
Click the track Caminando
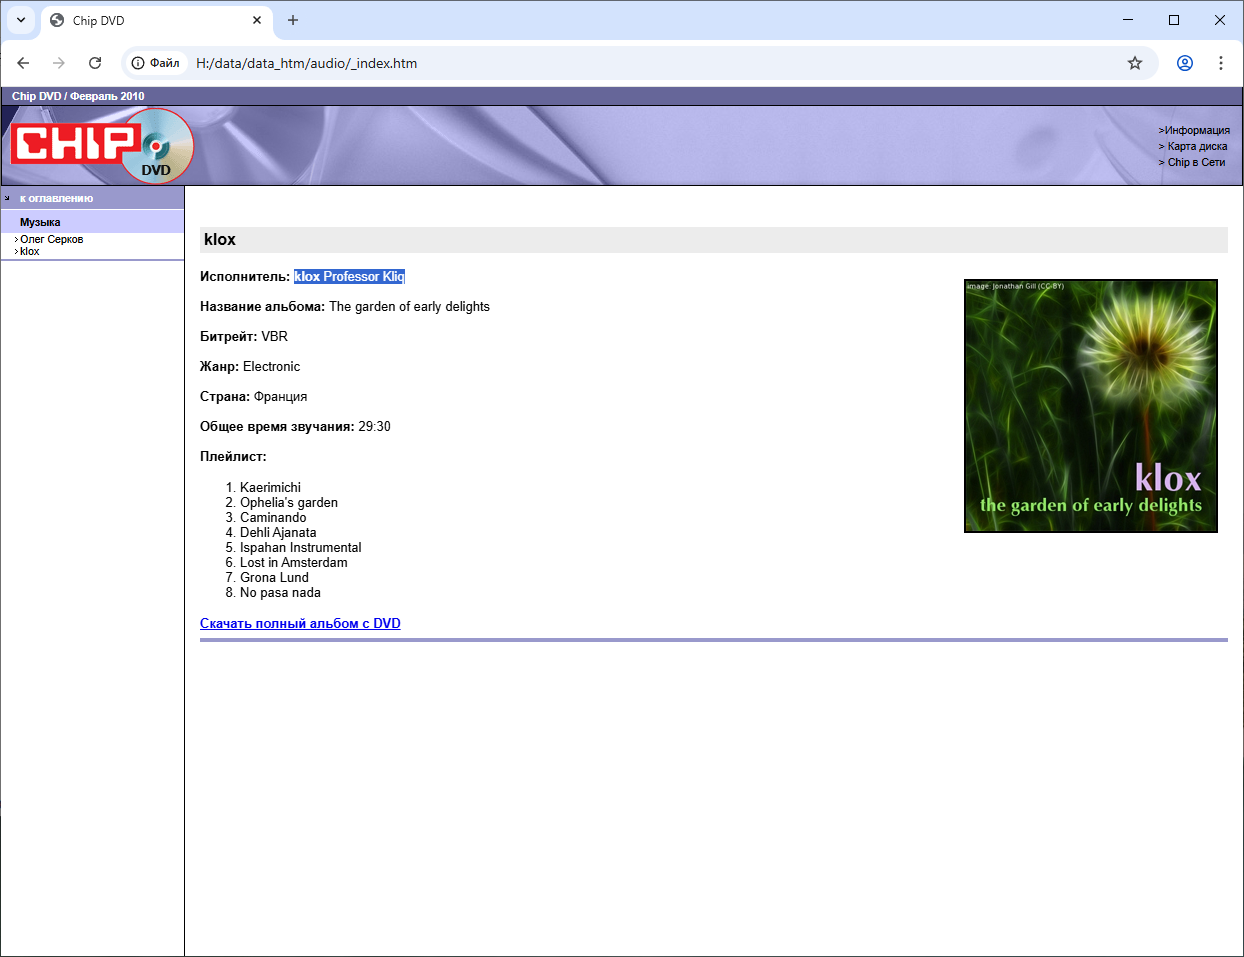click(273, 517)
